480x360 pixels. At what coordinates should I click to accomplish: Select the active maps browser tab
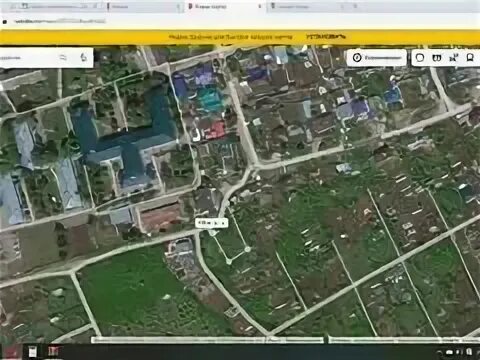[x=225, y=6]
